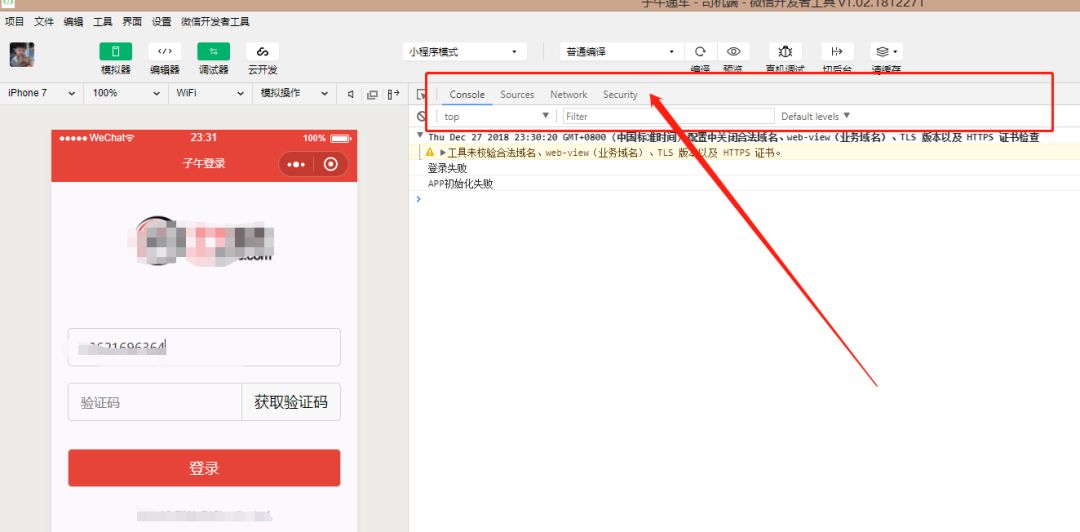Switch to the Network tab
The width and height of the screenshot is (1080, 532).
568,94
